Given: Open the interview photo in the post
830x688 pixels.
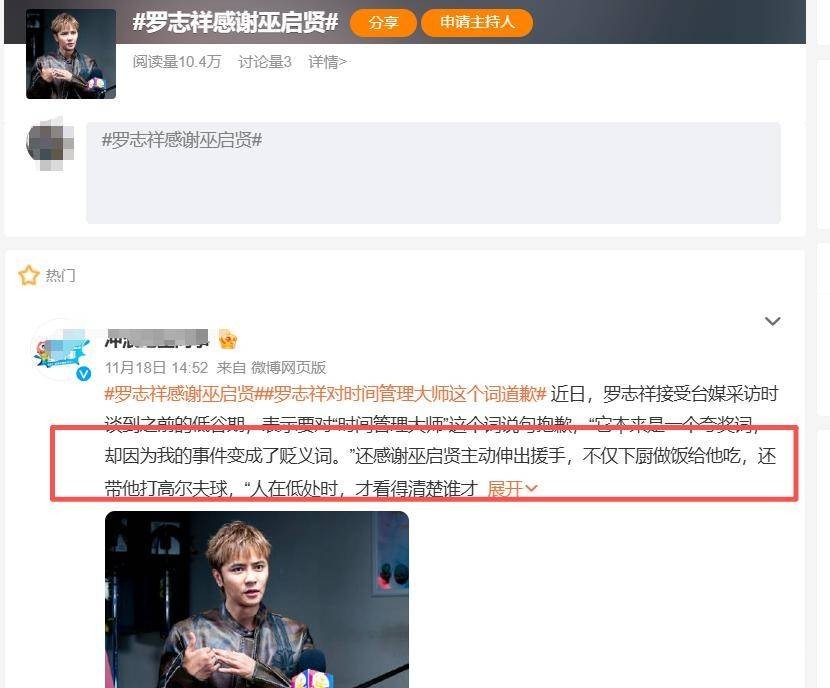Looking at the screenshot, I should pos(257,600).
